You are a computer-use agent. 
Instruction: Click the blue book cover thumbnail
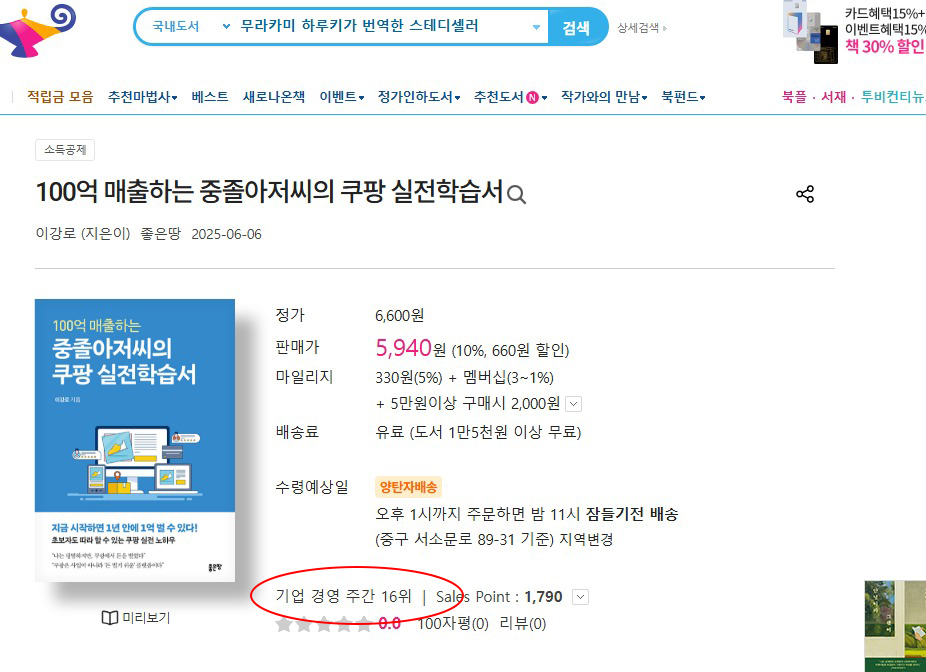[135, 441]
